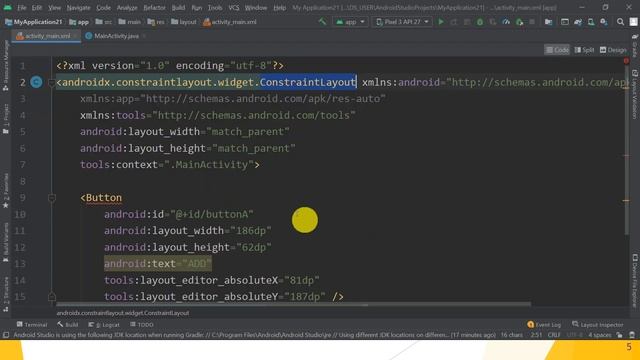Click the red error indicator above the scrollbar

(626, 61)
